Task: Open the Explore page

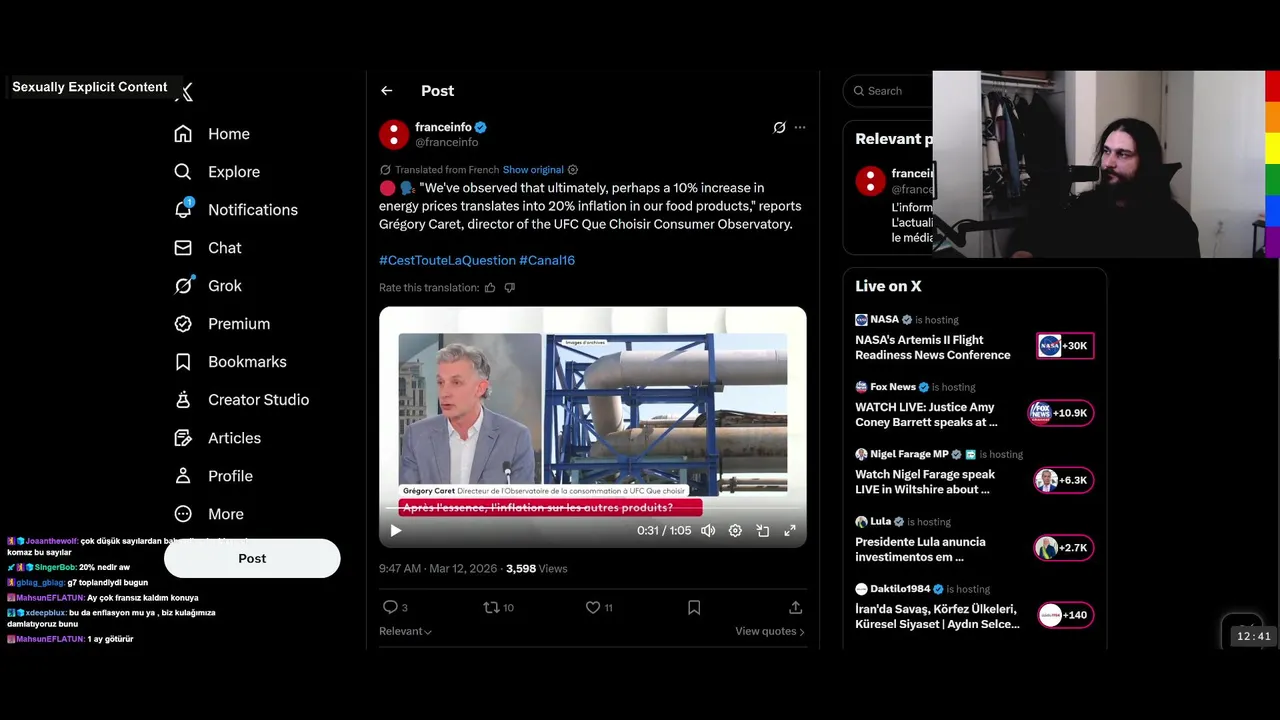Action: pyautogui.click(x=217, y=172)
